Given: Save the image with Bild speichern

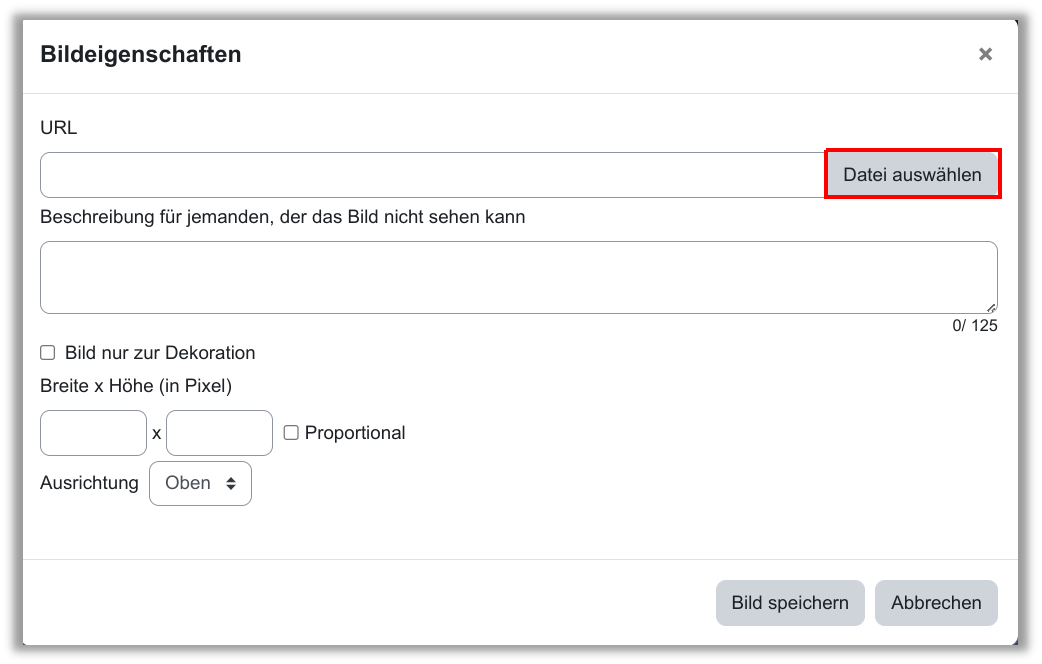Looking at the screenshot, I should point(789,603).
